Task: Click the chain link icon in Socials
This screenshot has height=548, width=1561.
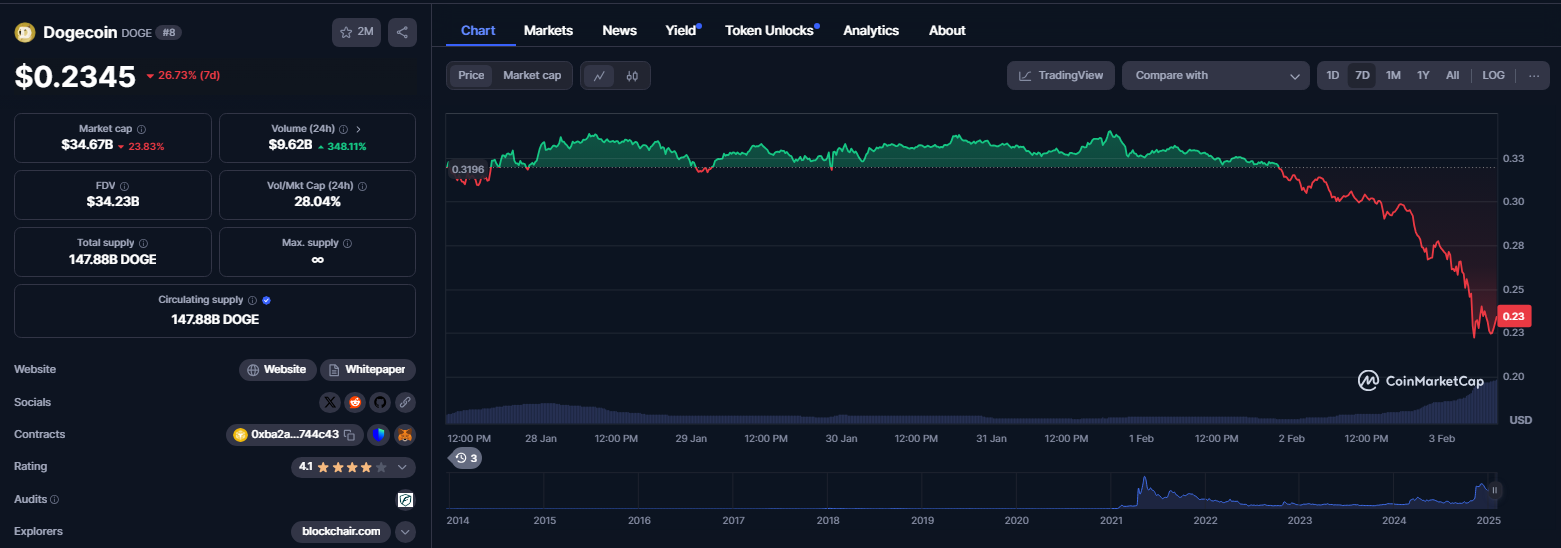Action: click(x=404, y=402)
